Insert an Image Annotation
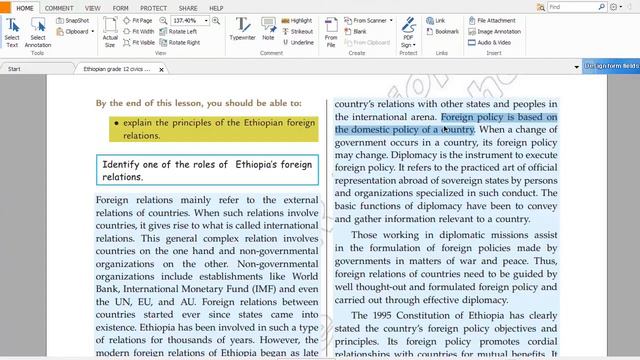Image resolution: width=640 pixels, height=360 pixels. [x=494, y=31]
